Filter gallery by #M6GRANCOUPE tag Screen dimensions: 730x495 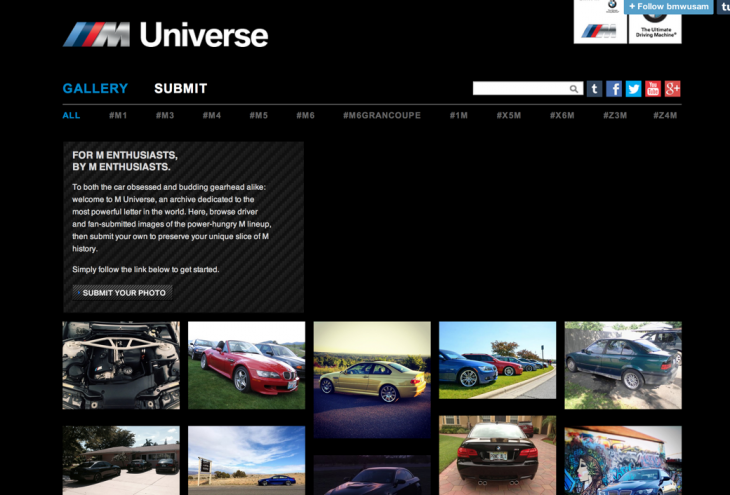point(382,116)
